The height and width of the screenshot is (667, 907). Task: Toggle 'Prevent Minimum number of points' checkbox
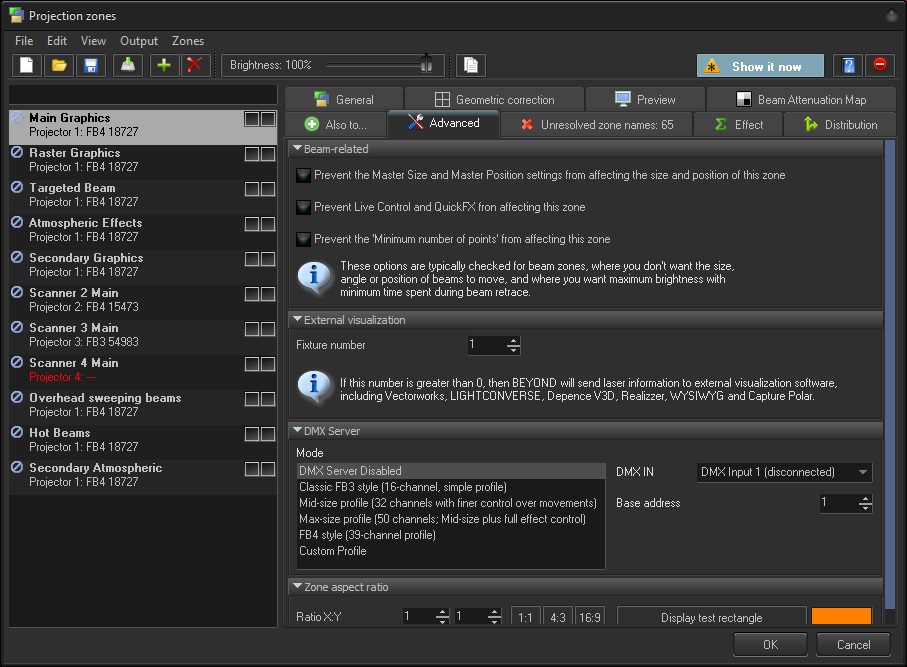coord(304,240)
